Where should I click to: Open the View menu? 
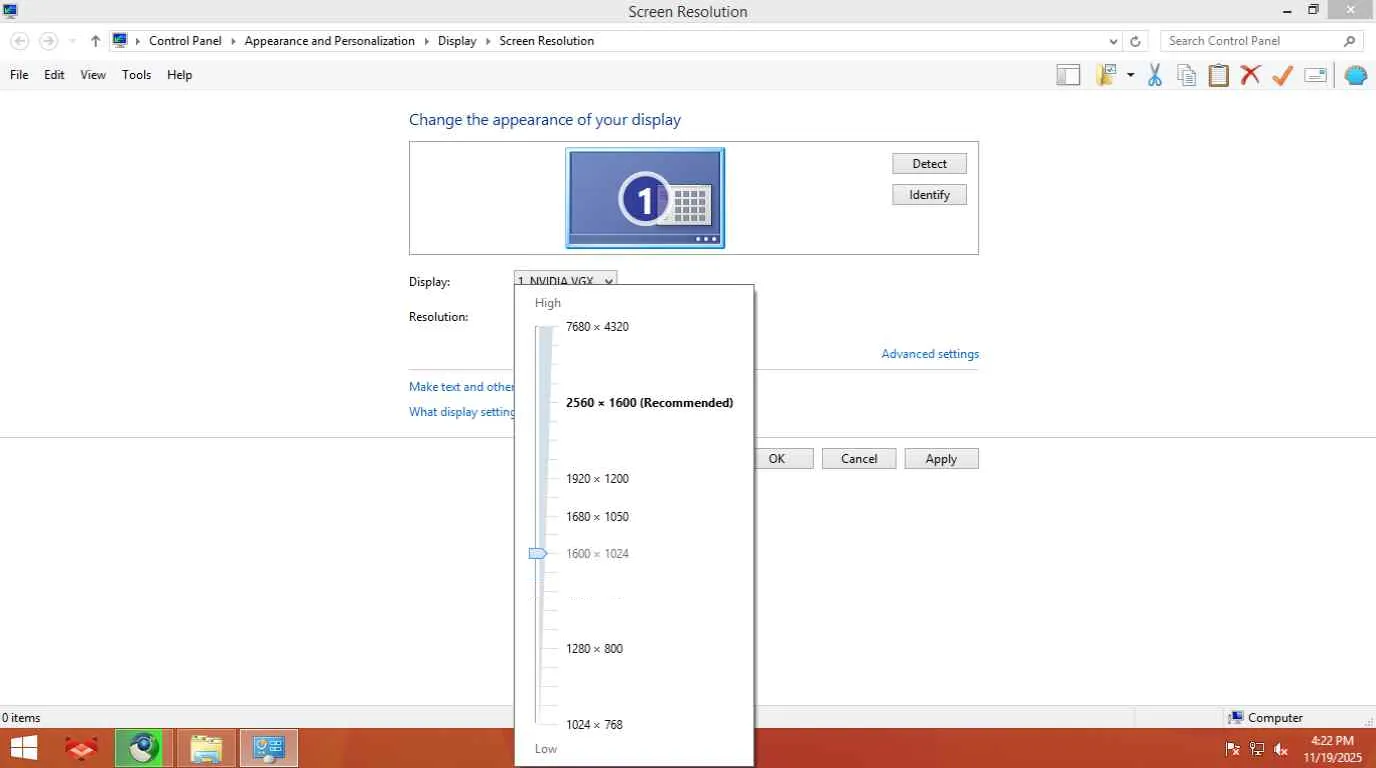tap(93, 75)
